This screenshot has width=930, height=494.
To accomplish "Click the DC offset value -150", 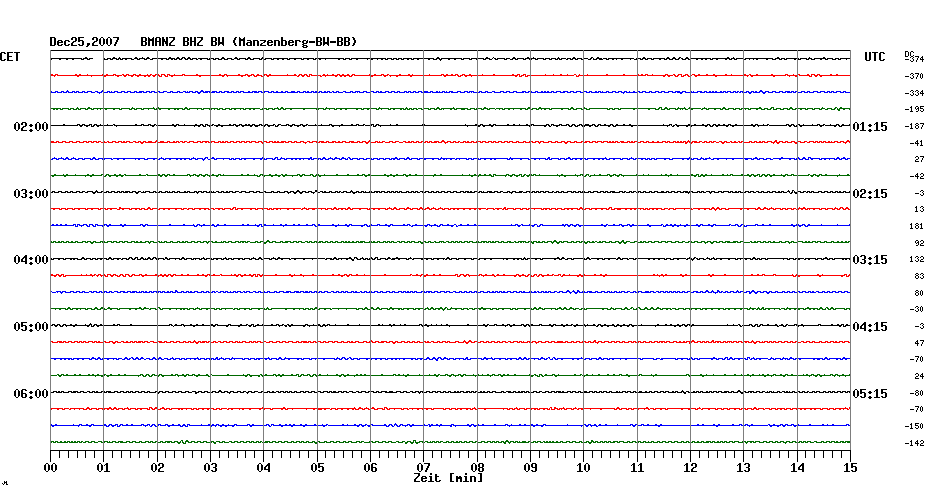I will 915,426.
